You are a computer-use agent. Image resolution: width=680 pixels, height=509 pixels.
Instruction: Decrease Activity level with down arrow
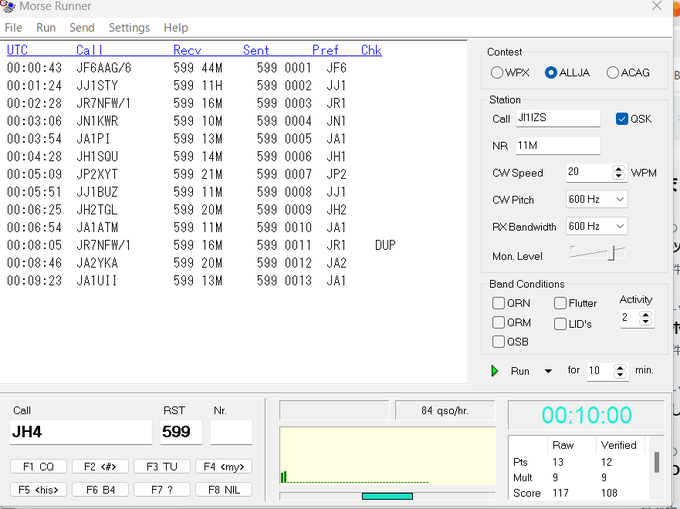[646, 321]
